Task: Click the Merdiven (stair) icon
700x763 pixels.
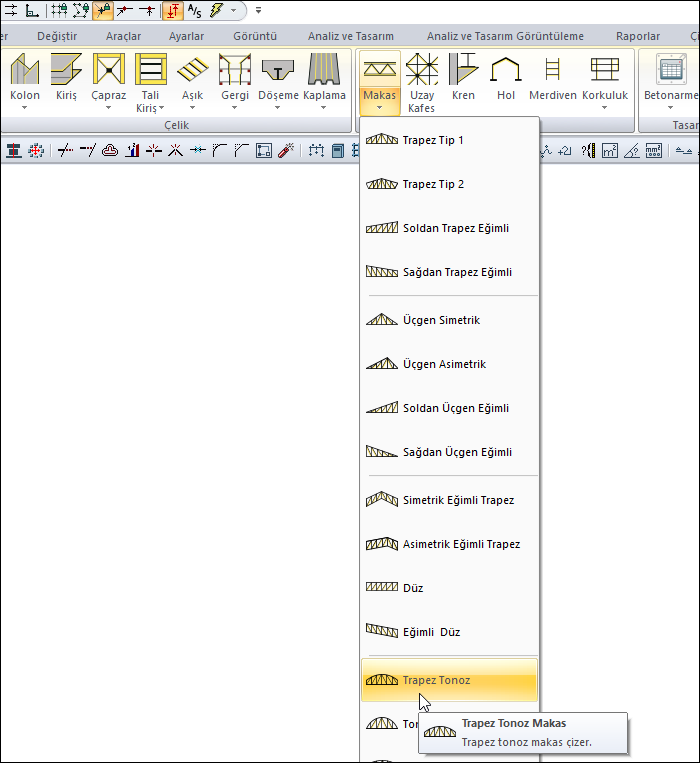Action: pos(552,70)
